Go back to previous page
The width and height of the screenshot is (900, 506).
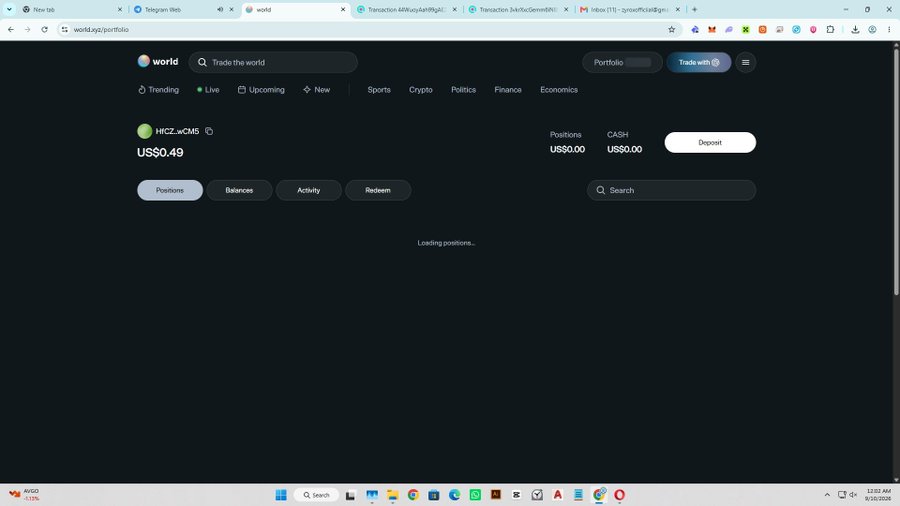click(x=11, y=29)
